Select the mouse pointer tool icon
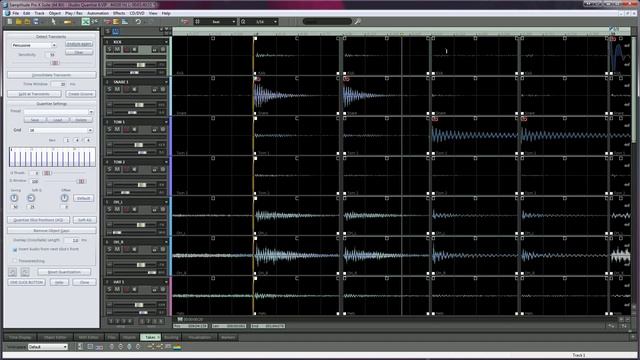640x360 pixels. (x=53, y=22)
